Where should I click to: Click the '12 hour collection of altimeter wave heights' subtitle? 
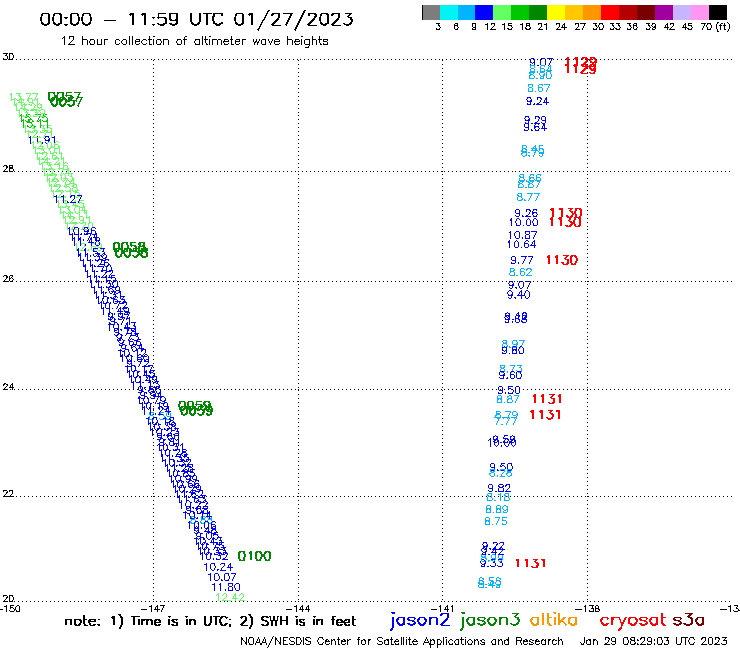(194, 41)
